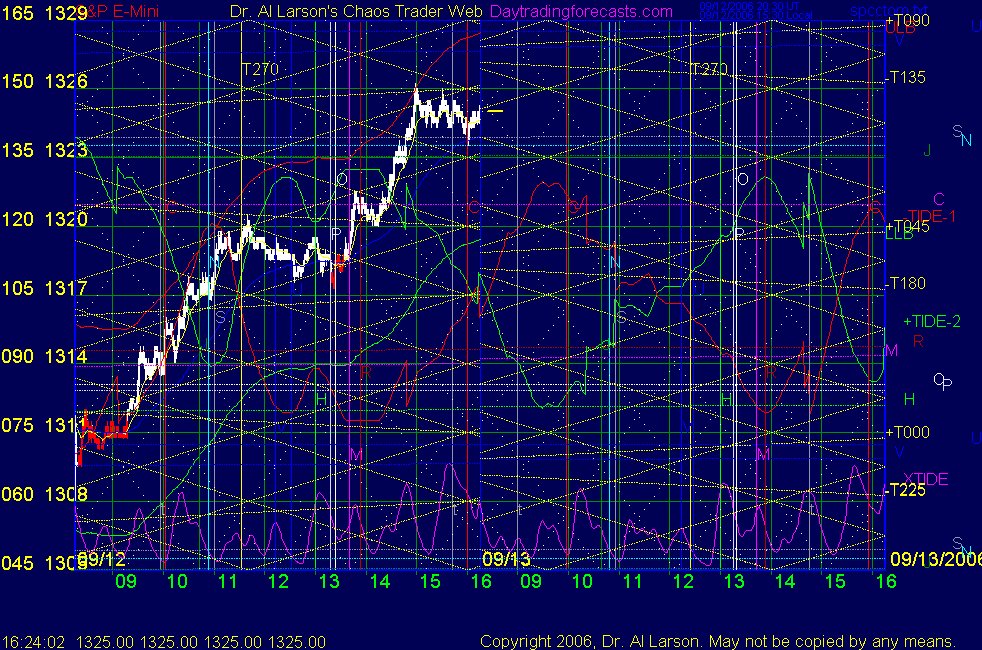982x650 pixels.
Task: Click the "09" hour label of 09/12 session
Action: [126, 581]
